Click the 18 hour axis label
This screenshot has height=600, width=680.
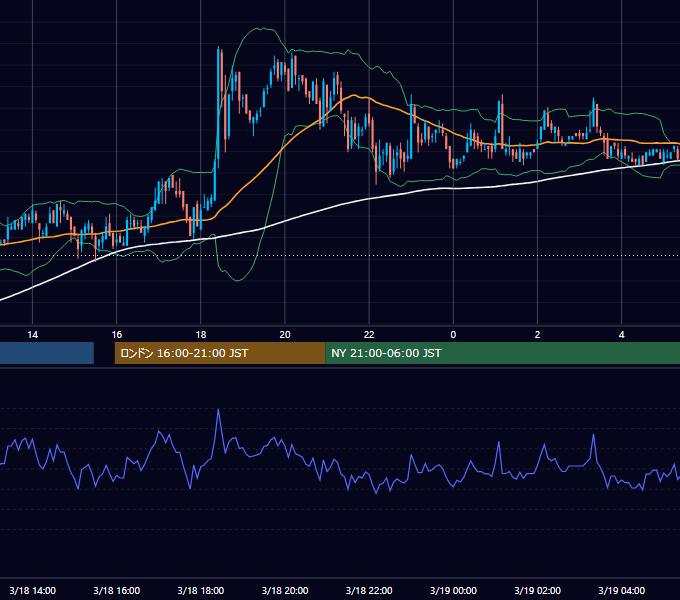201,335
